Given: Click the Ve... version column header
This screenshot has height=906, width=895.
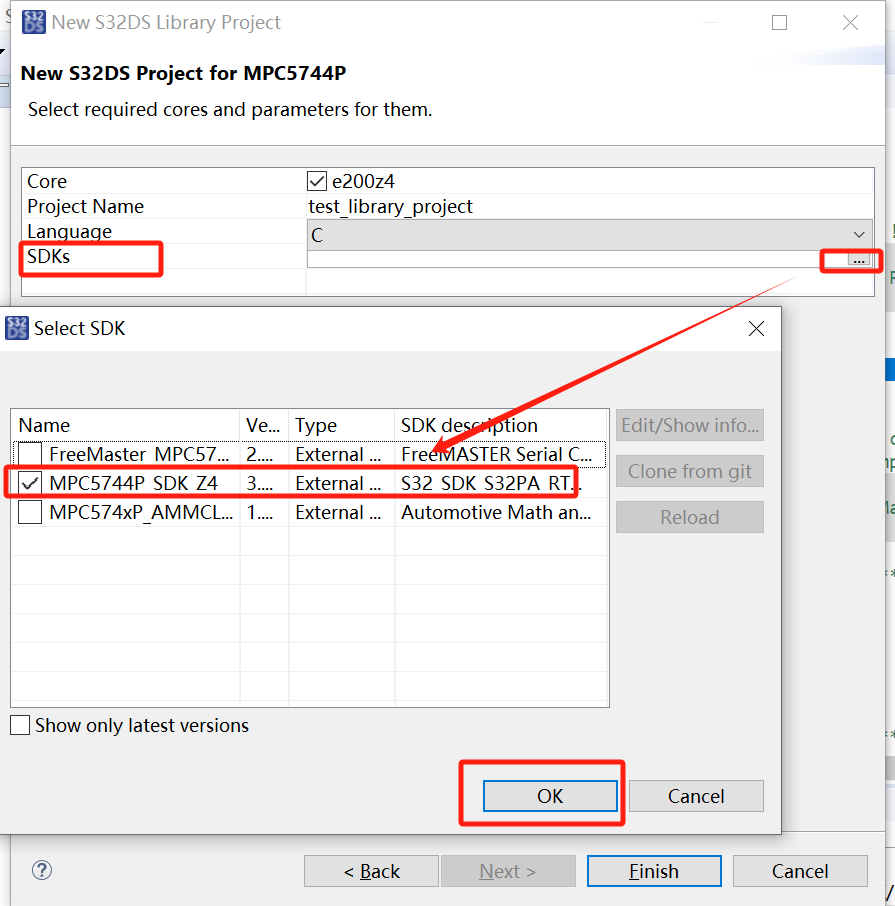Looking at the screenshot, I should point(264,425).
